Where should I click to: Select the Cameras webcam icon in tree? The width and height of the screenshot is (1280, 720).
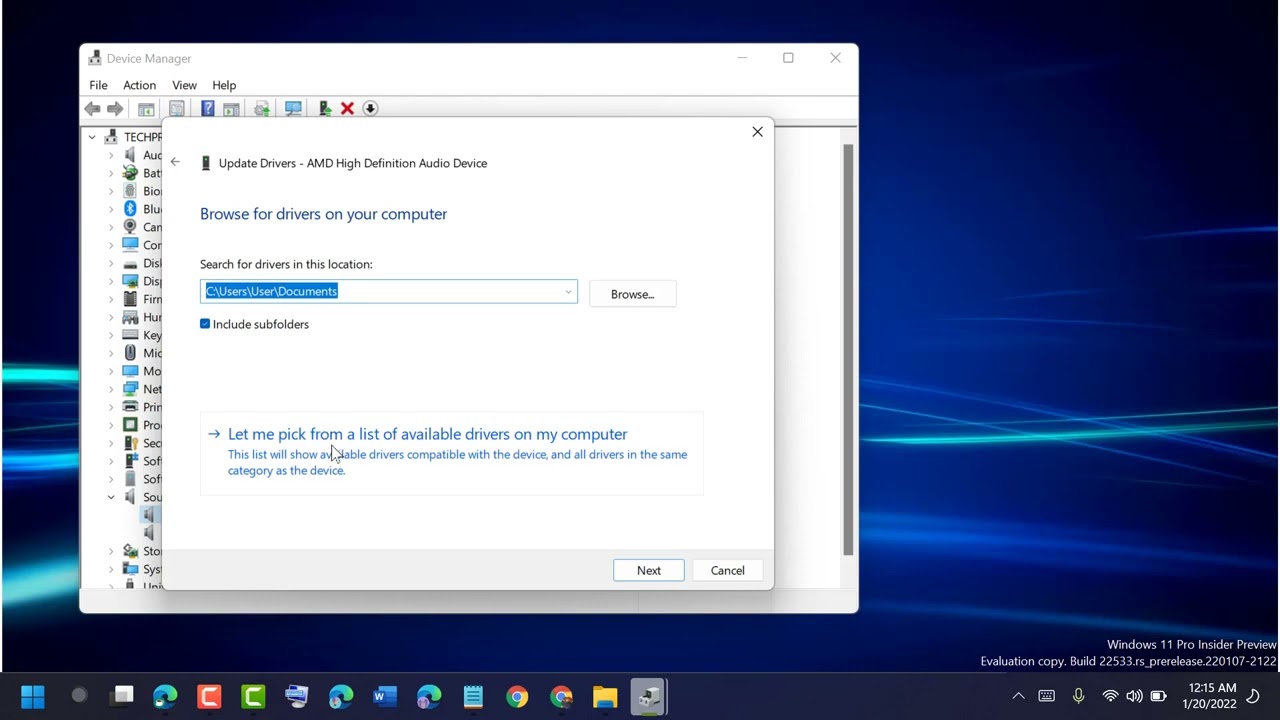click(x=130, y=227)
